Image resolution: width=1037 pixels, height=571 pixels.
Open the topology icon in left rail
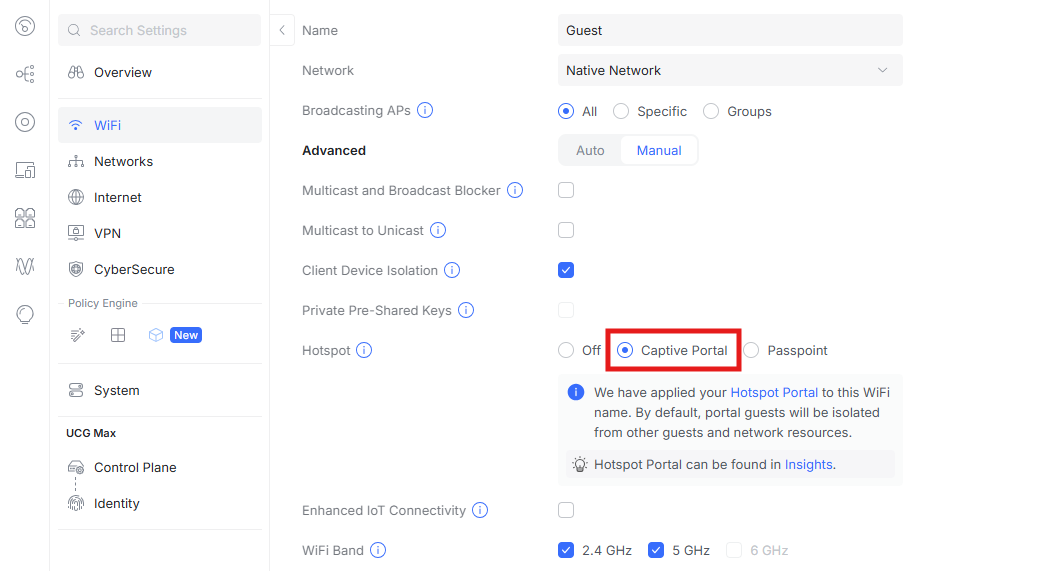25,74
